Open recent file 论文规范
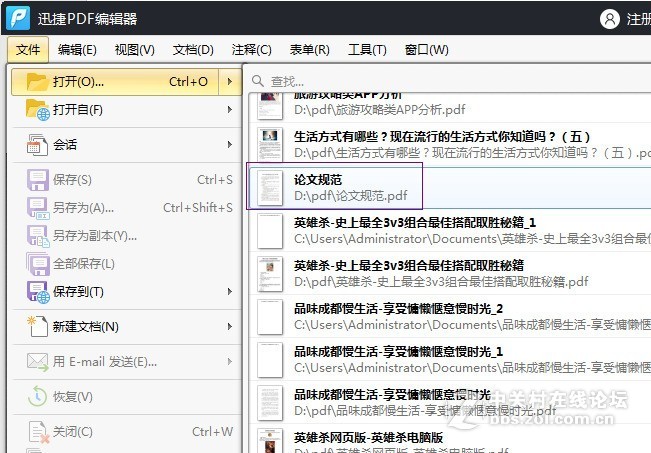651x453 pixels. pyautogui.click(x=450, y=187)
